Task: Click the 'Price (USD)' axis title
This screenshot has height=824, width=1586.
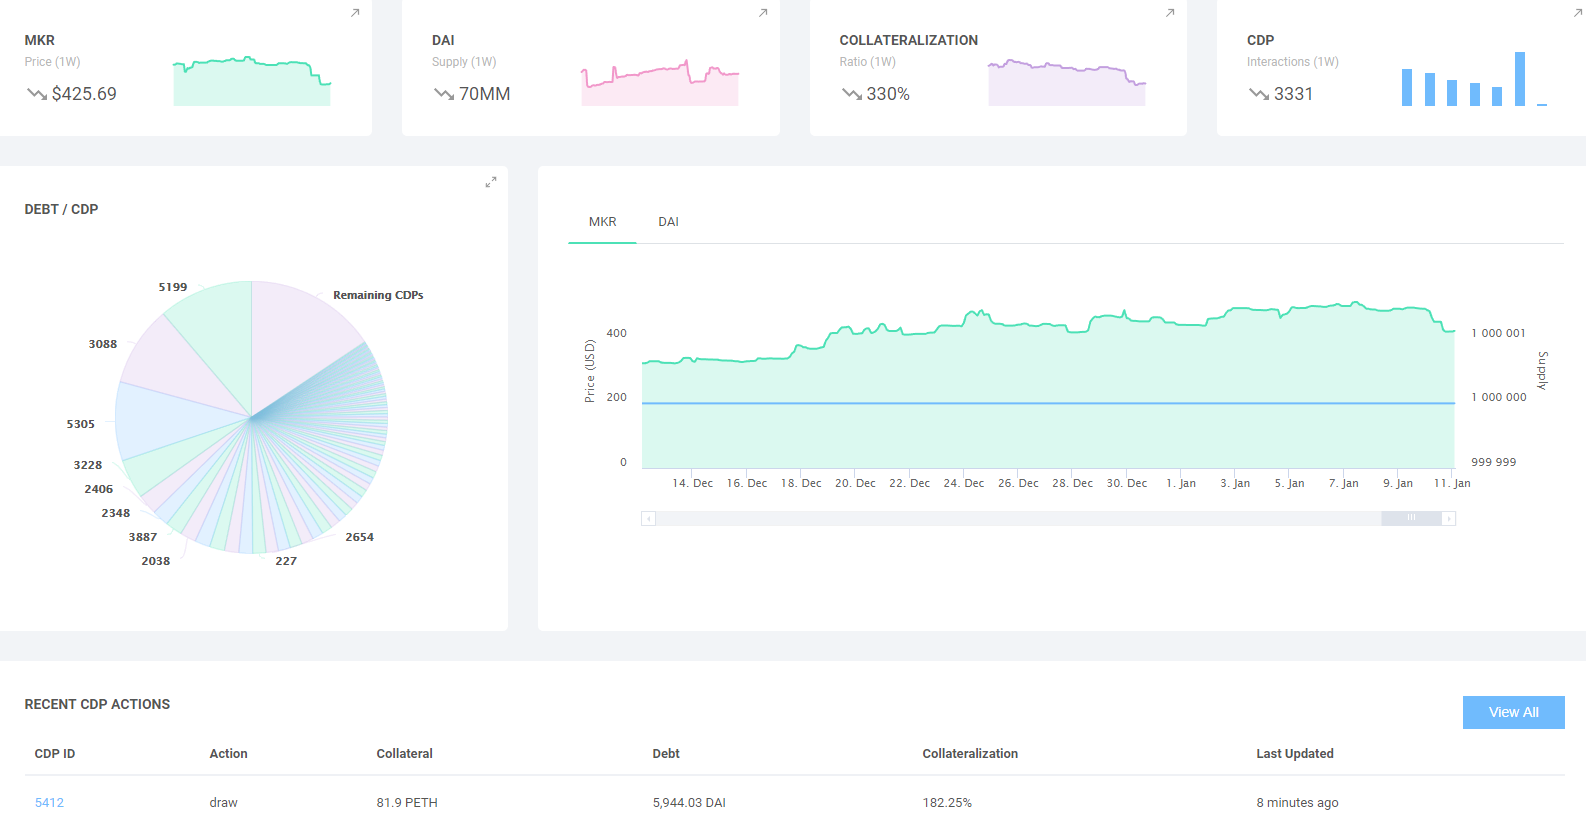Action: click(590, 371)
